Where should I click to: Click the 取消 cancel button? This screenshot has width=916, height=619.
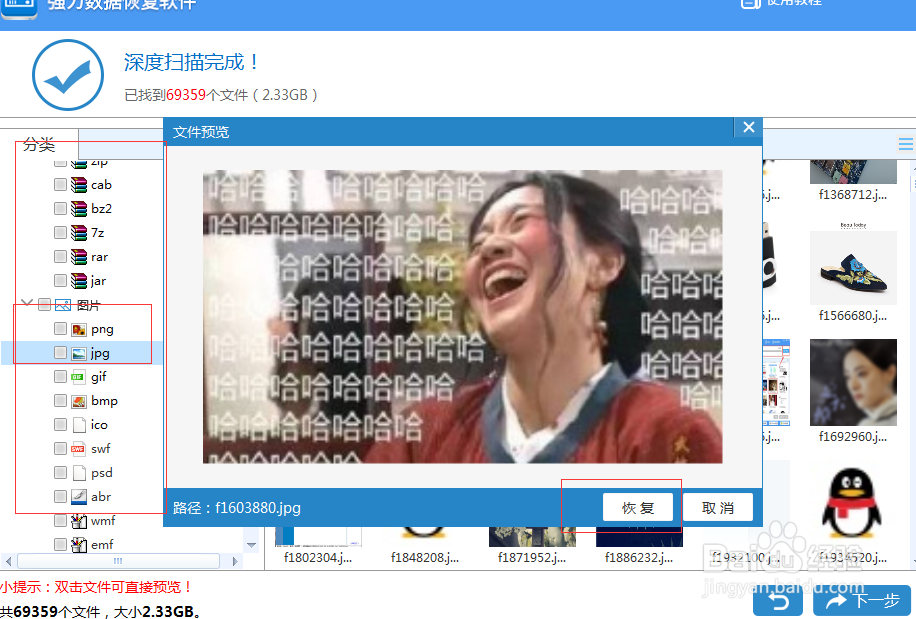pos(718,508)
